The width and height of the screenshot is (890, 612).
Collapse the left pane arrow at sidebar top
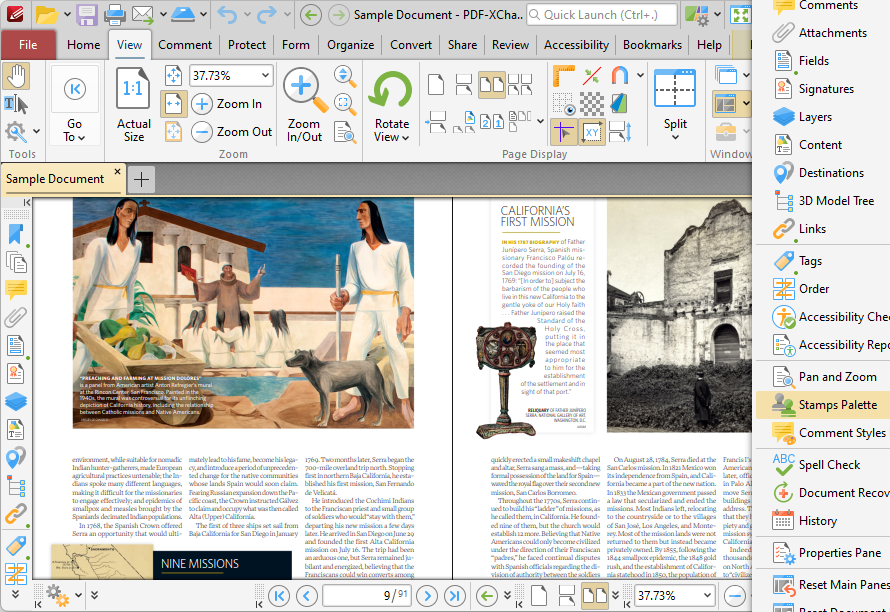26,203
